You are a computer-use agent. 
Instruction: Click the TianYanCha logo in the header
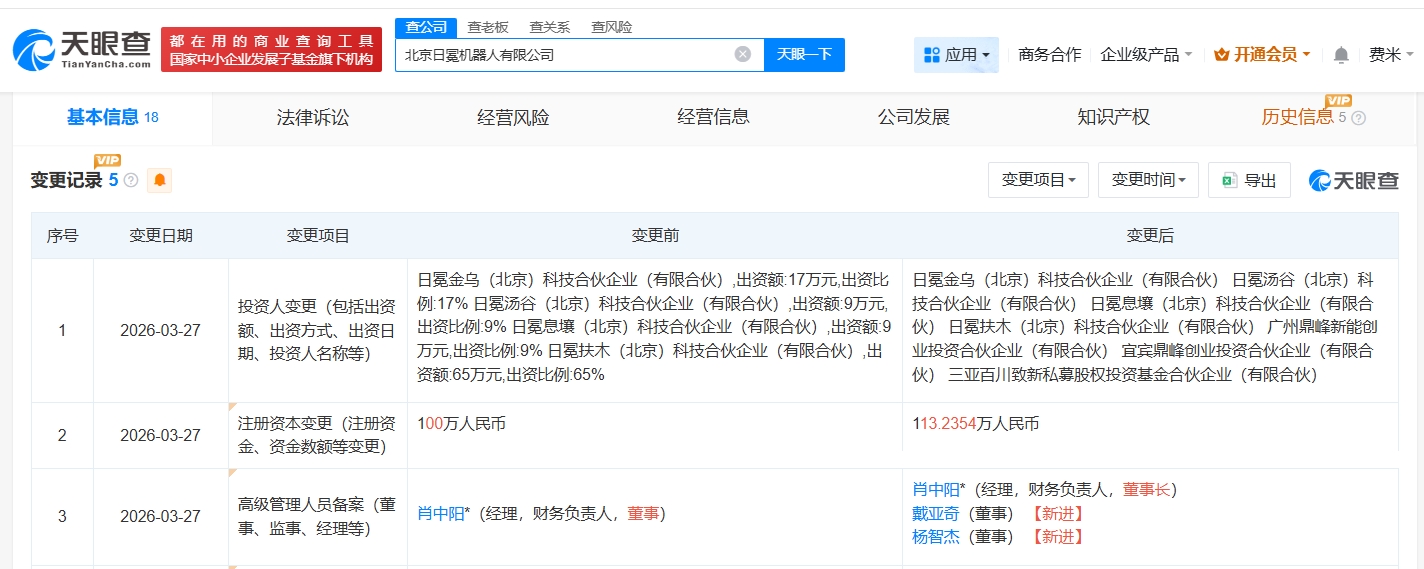(x=82, y=49)
